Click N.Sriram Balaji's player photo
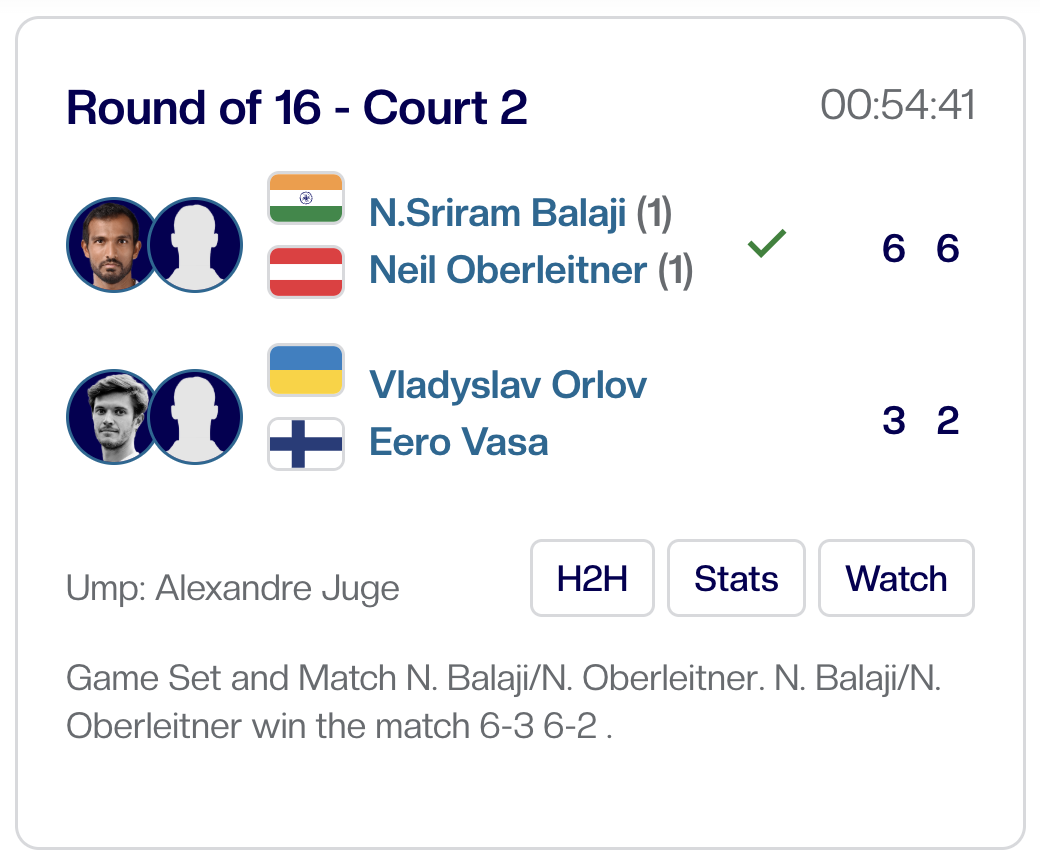Screen dimensions: 1040x862 [108, 244]
